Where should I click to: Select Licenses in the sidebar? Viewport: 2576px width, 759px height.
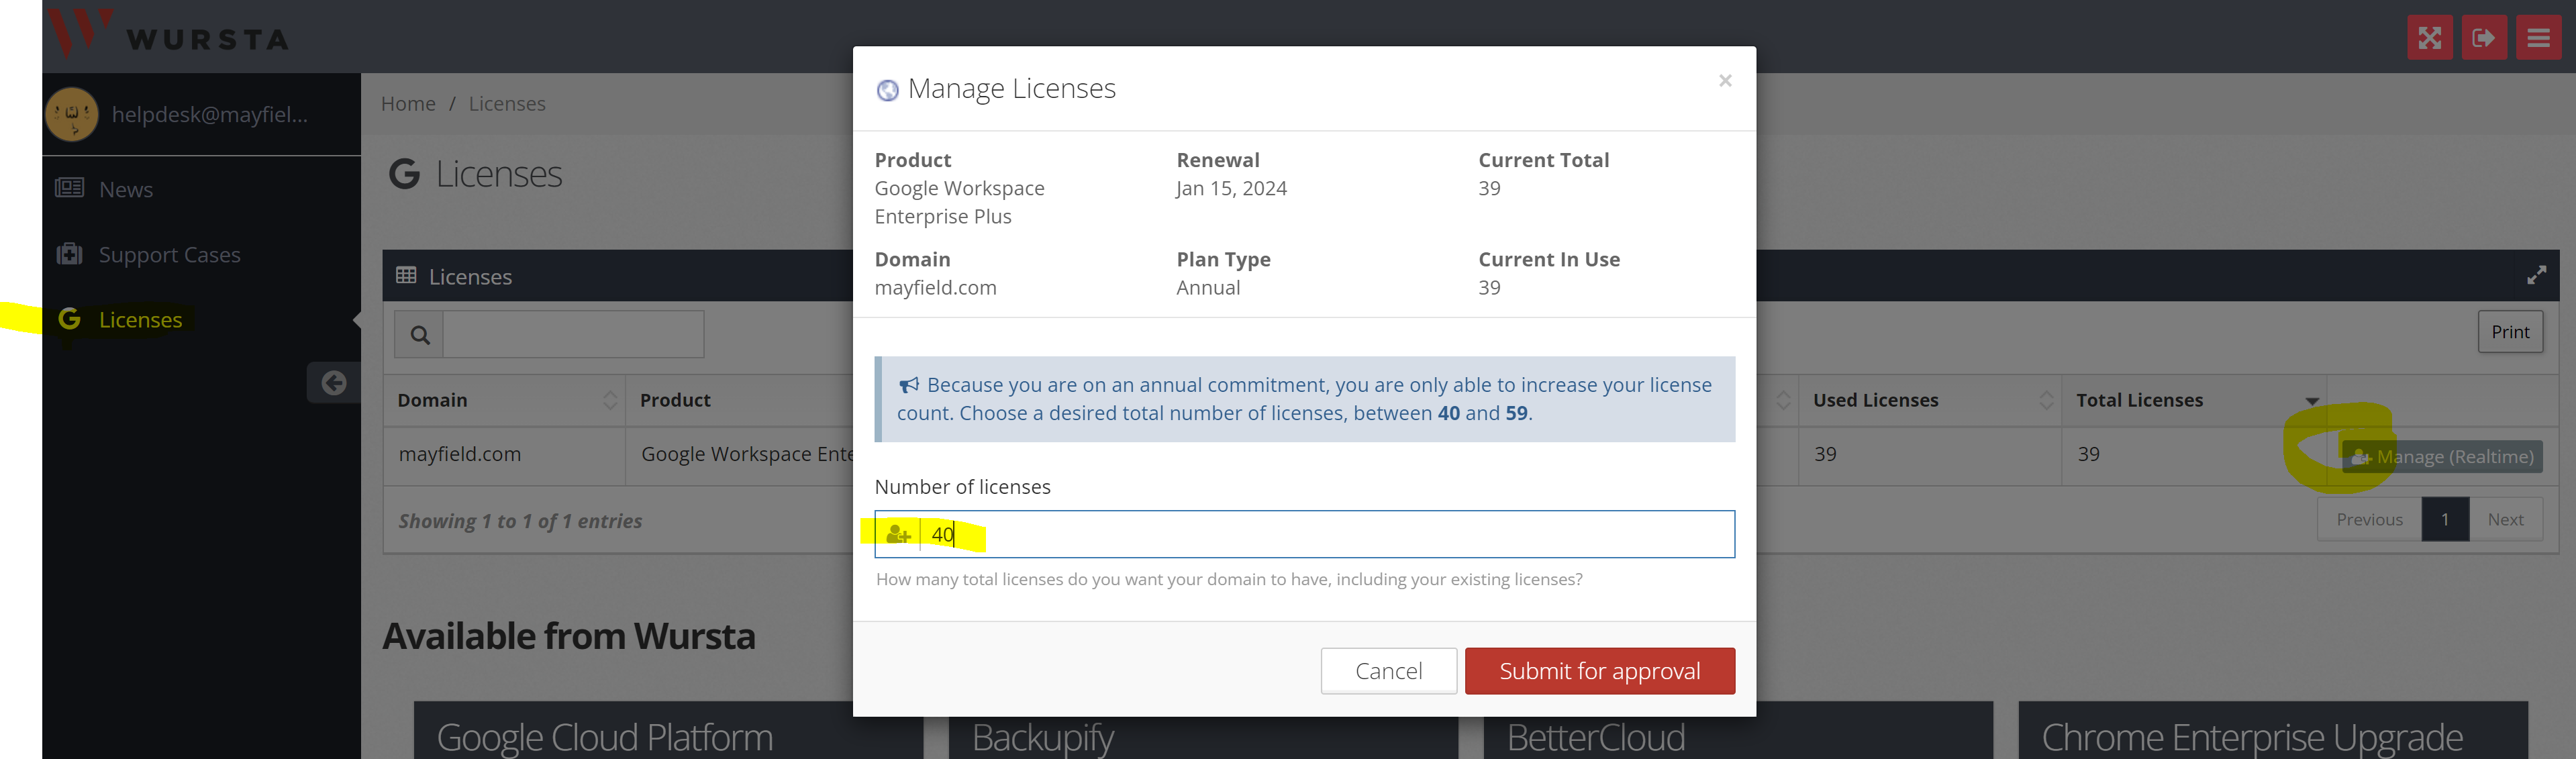(x=140, y=319)
